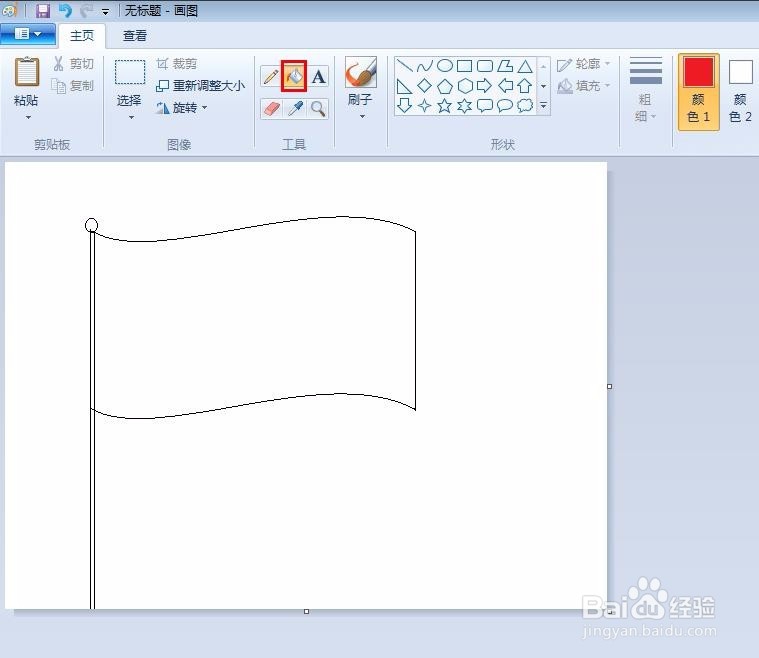This screenshot has width=759, height=658.
Task: Select the Eraser tool
Action: (x=271, y=108)
